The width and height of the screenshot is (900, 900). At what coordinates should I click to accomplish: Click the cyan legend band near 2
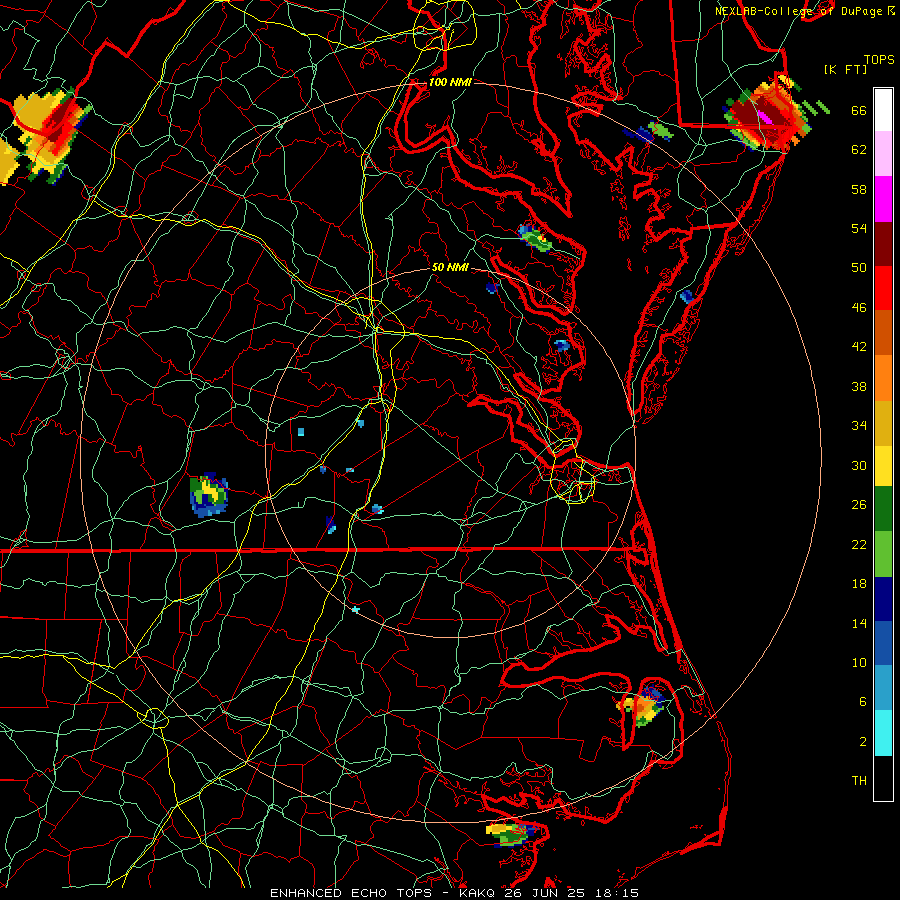click(x=883, y=733)
